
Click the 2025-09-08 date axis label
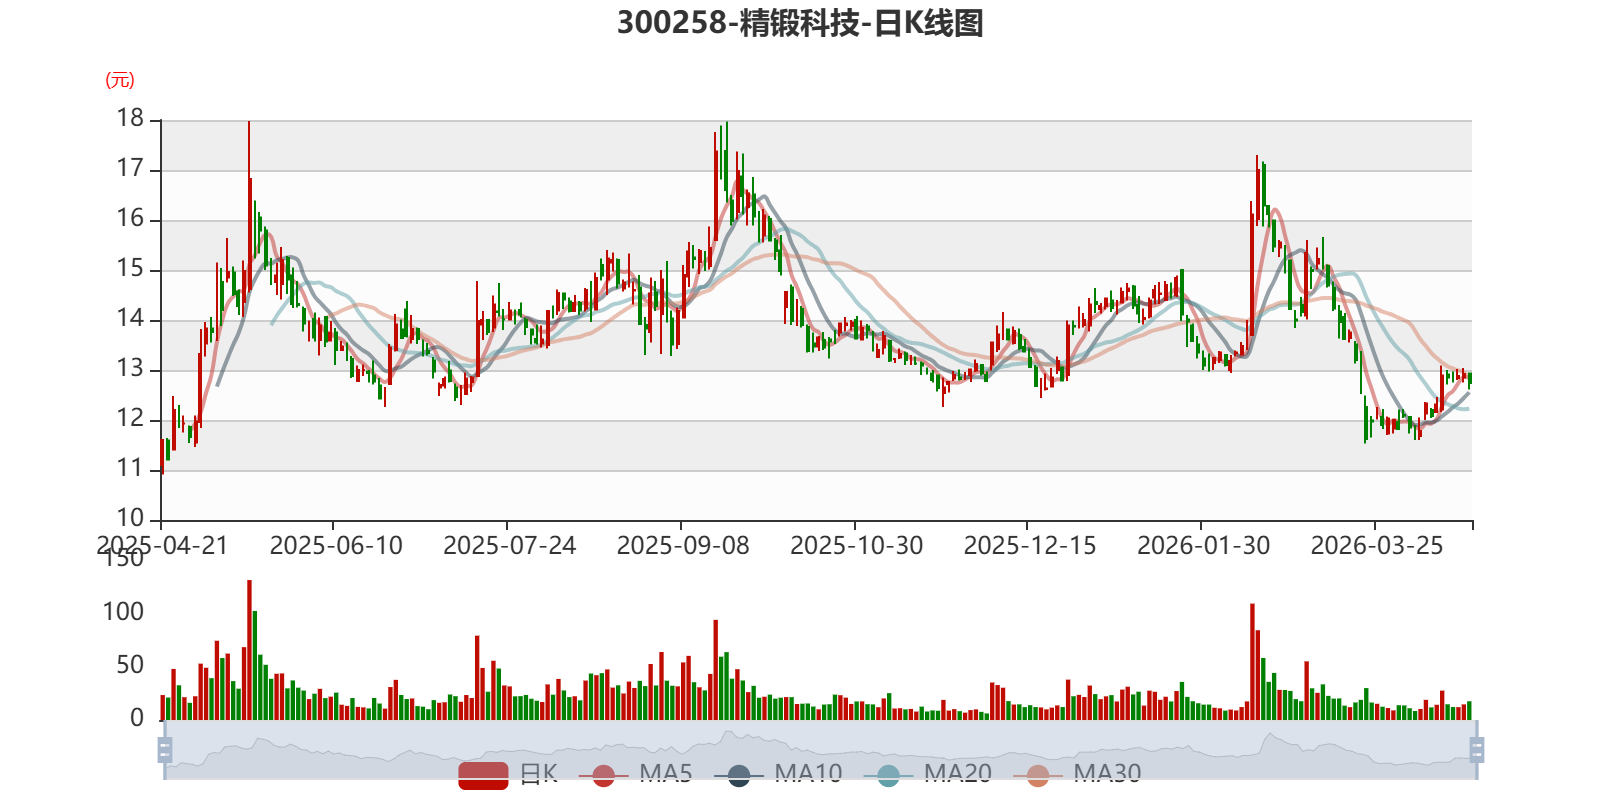[x=683, y=546]
